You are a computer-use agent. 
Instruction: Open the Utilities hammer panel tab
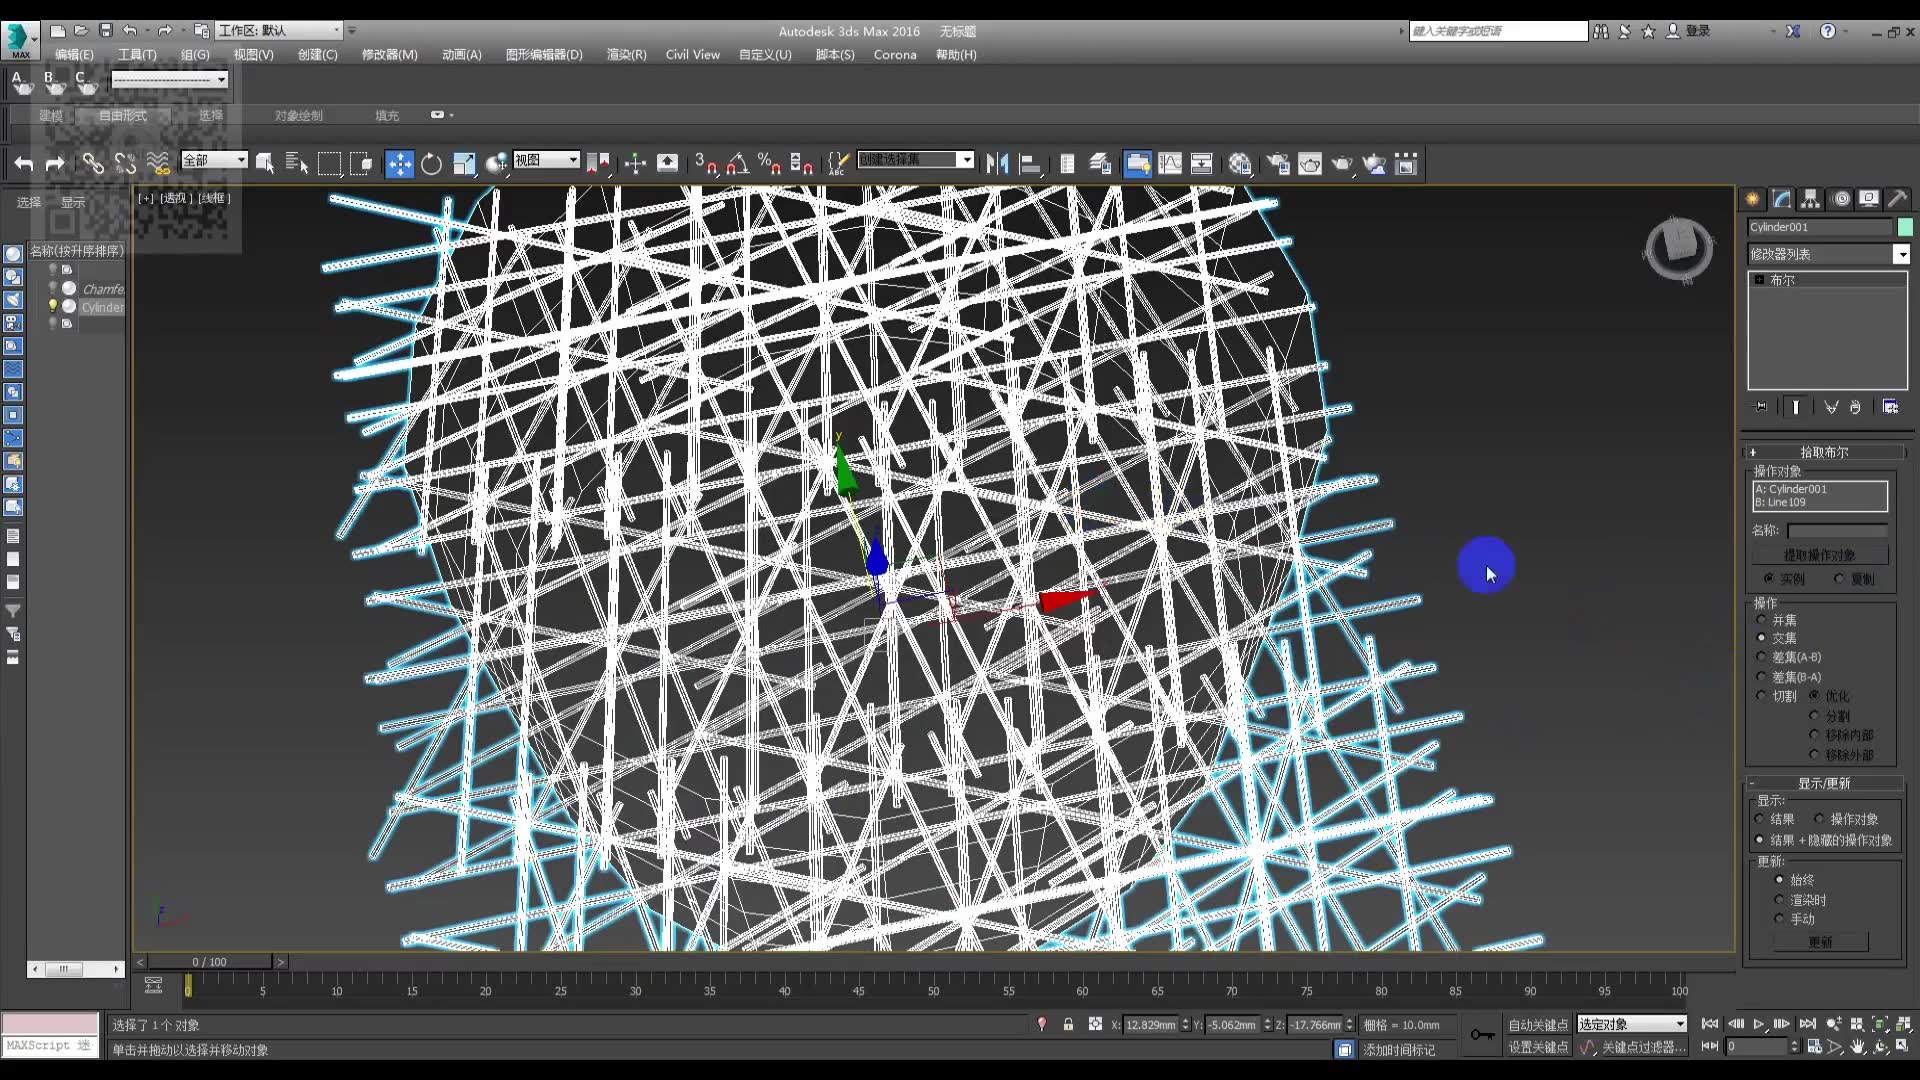coord(1897,199)
